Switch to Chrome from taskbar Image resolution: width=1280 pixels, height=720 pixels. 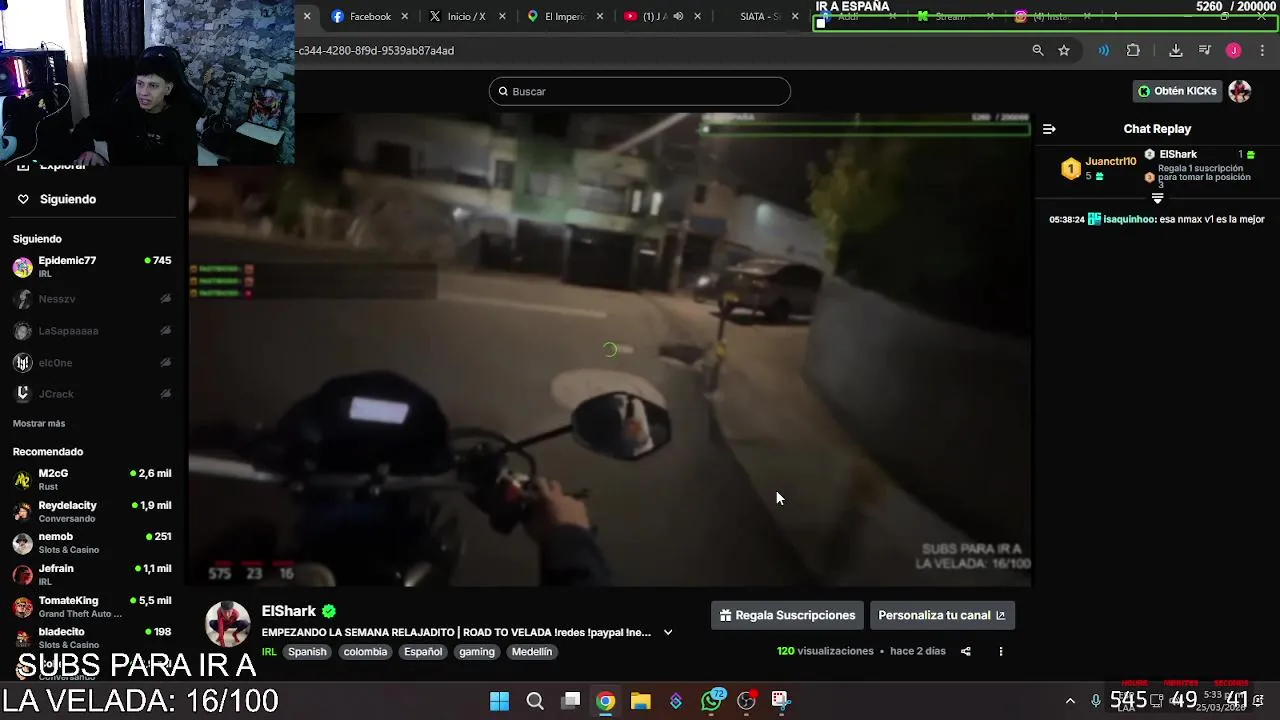pos(606,701)
